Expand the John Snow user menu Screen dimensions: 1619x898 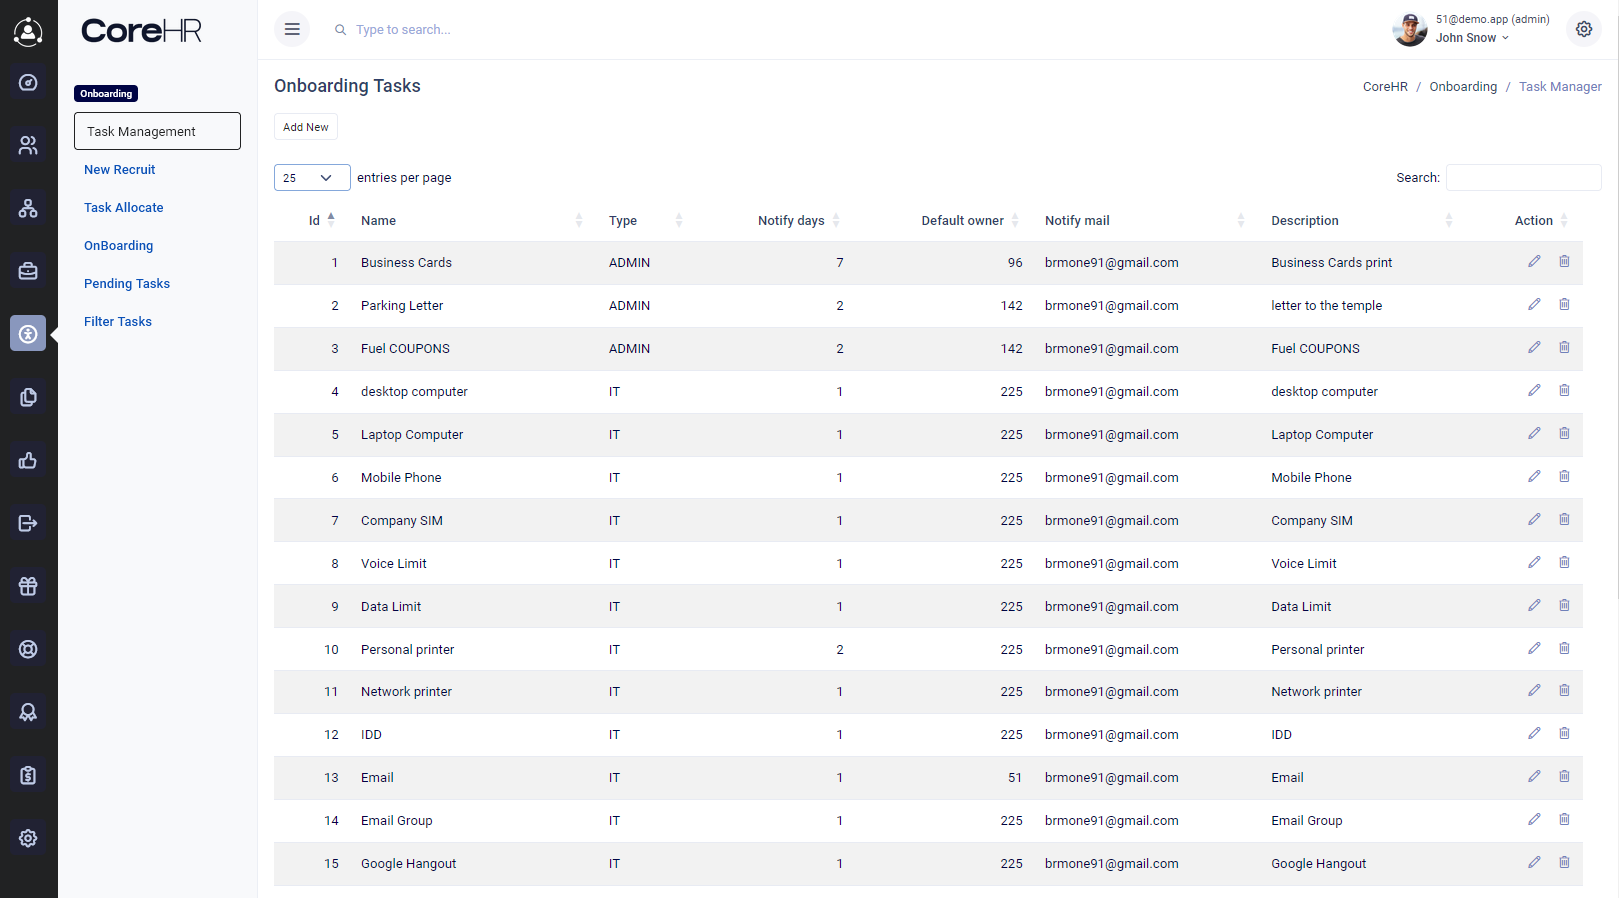point(1472,38)
